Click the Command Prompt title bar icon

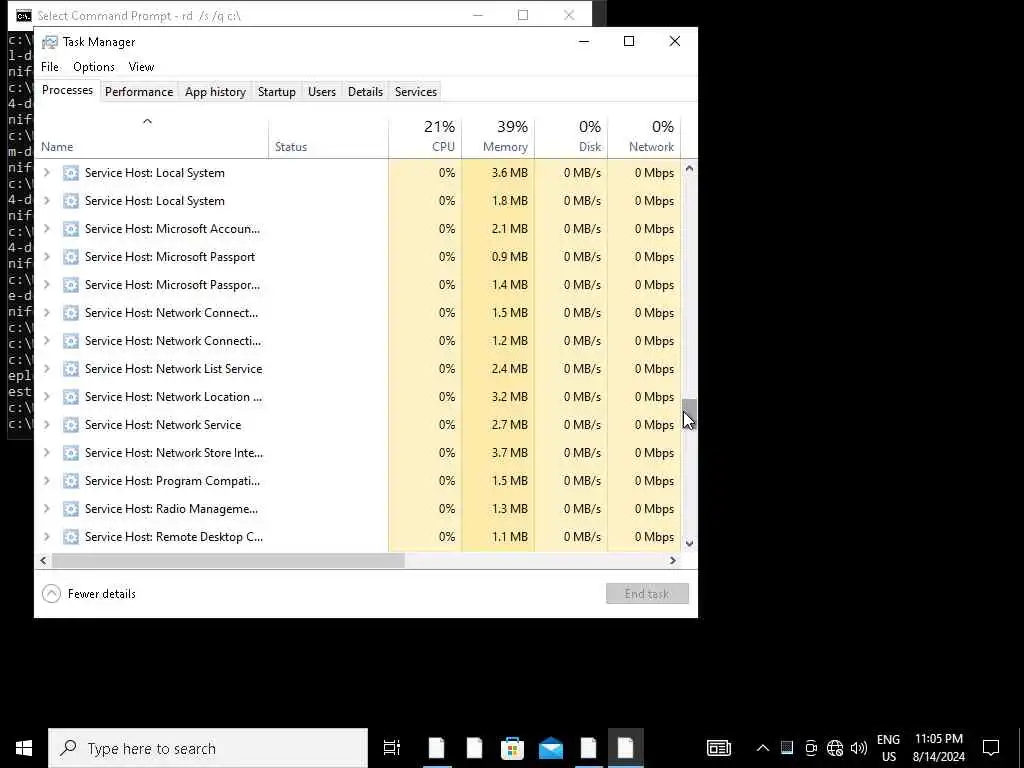24,16
